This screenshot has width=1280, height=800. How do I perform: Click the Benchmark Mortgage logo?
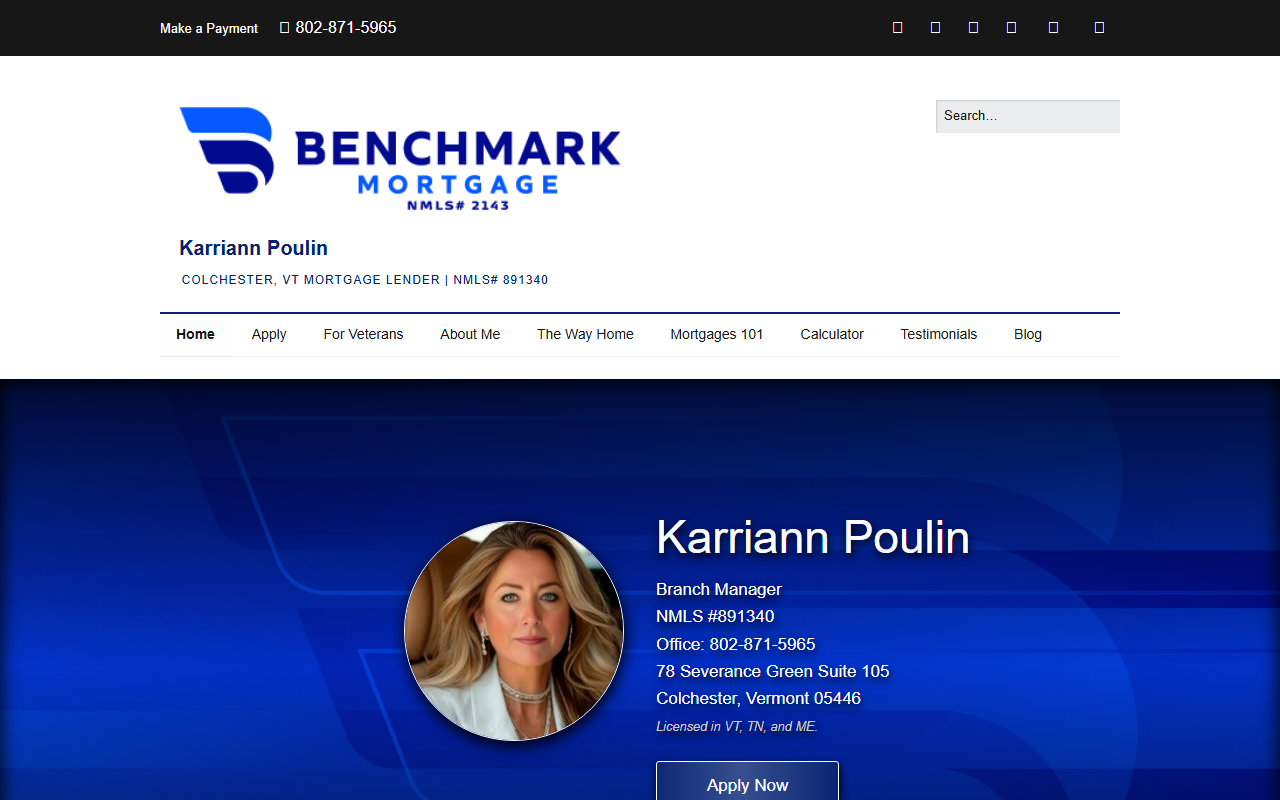[400, 159]
